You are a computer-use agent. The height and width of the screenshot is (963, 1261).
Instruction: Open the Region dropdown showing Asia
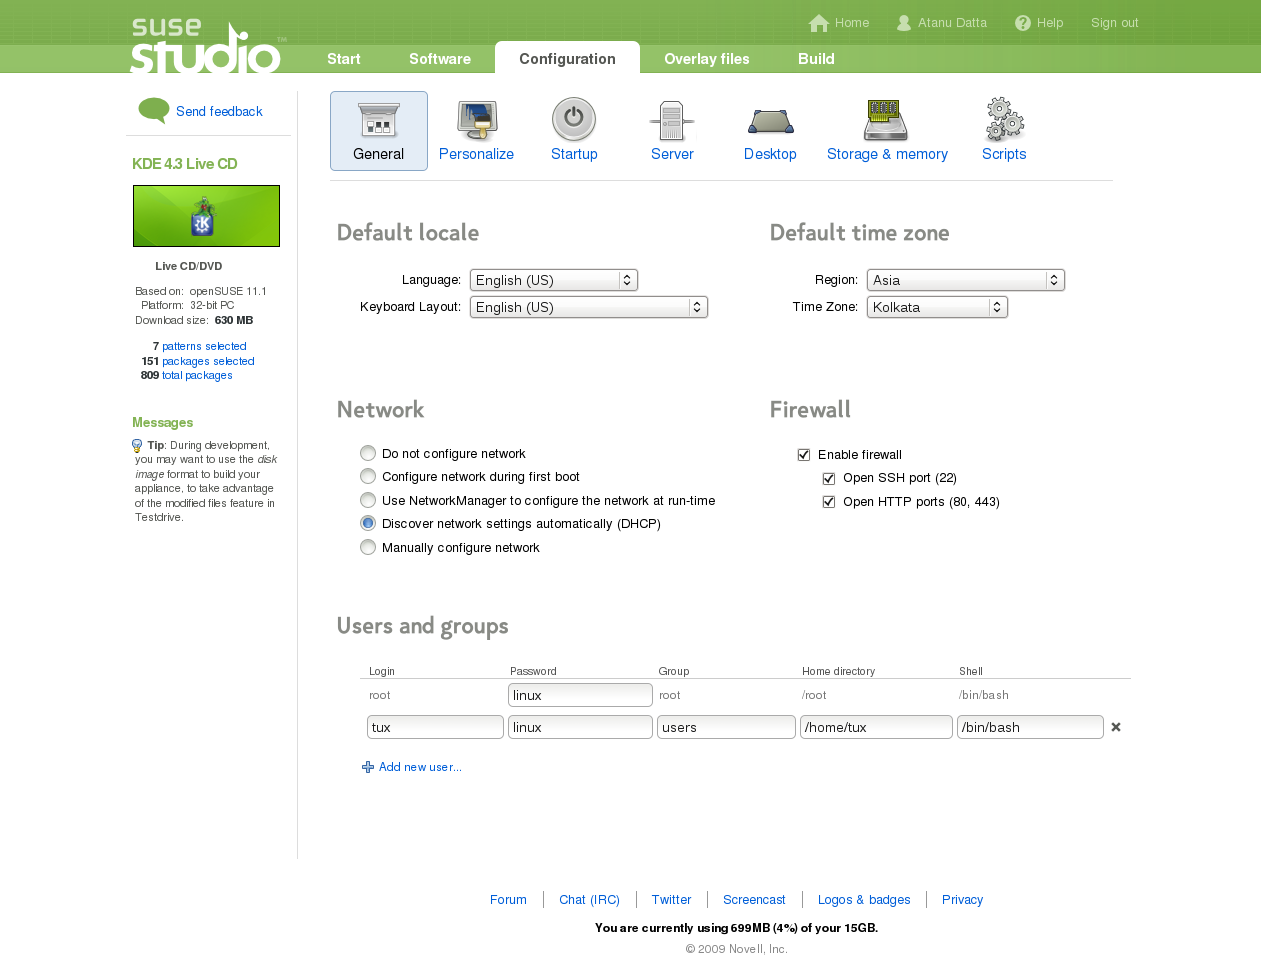coord(966,280)
